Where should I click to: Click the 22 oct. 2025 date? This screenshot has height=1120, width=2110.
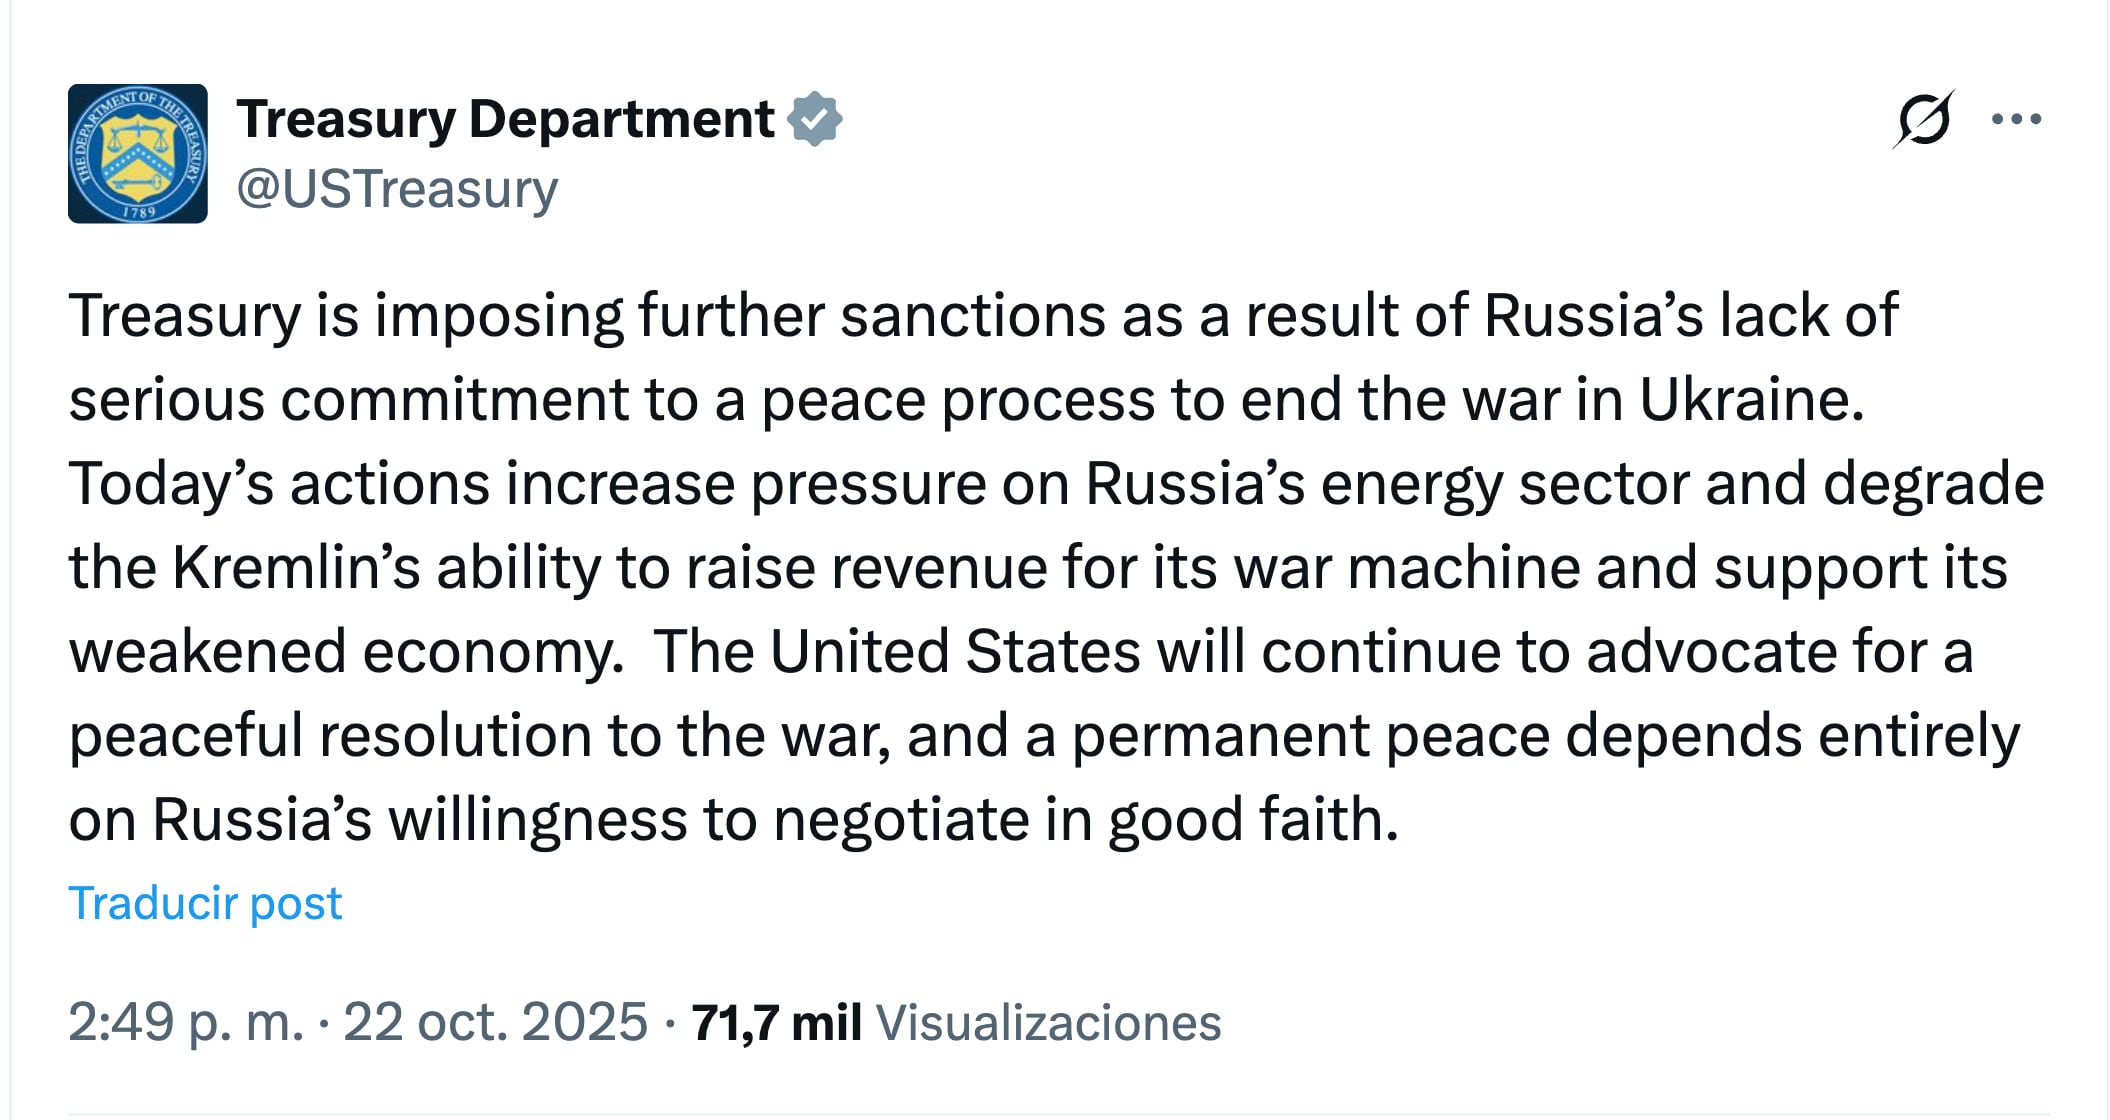495,1022
